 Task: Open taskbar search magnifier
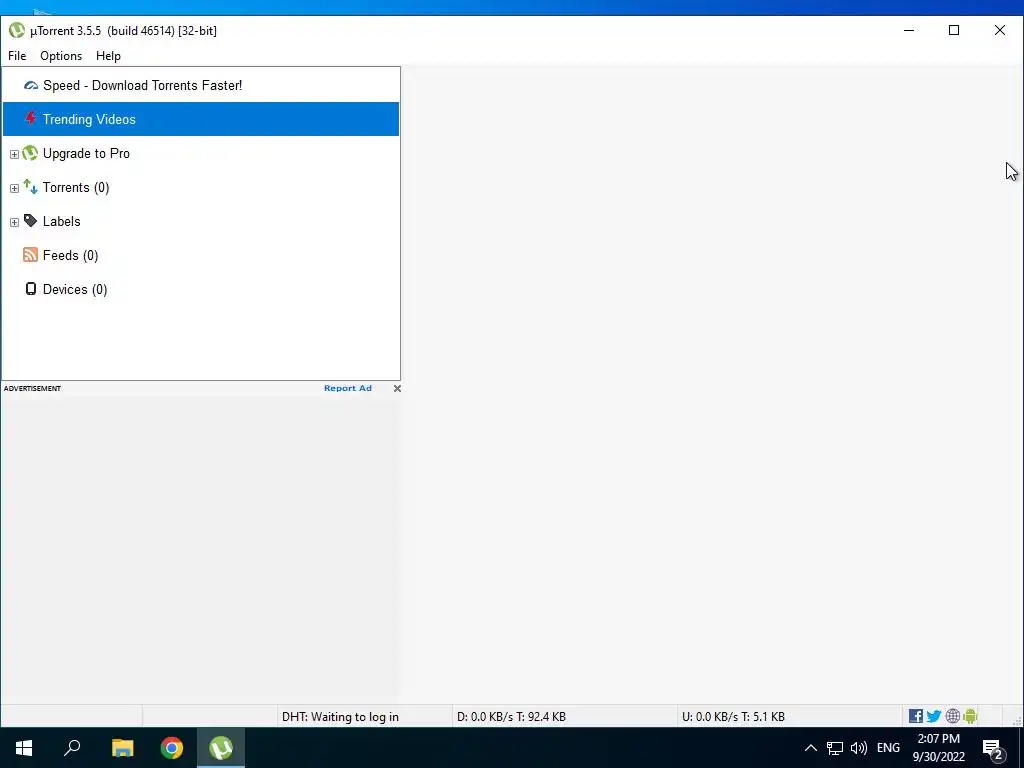tap(72, 748)
